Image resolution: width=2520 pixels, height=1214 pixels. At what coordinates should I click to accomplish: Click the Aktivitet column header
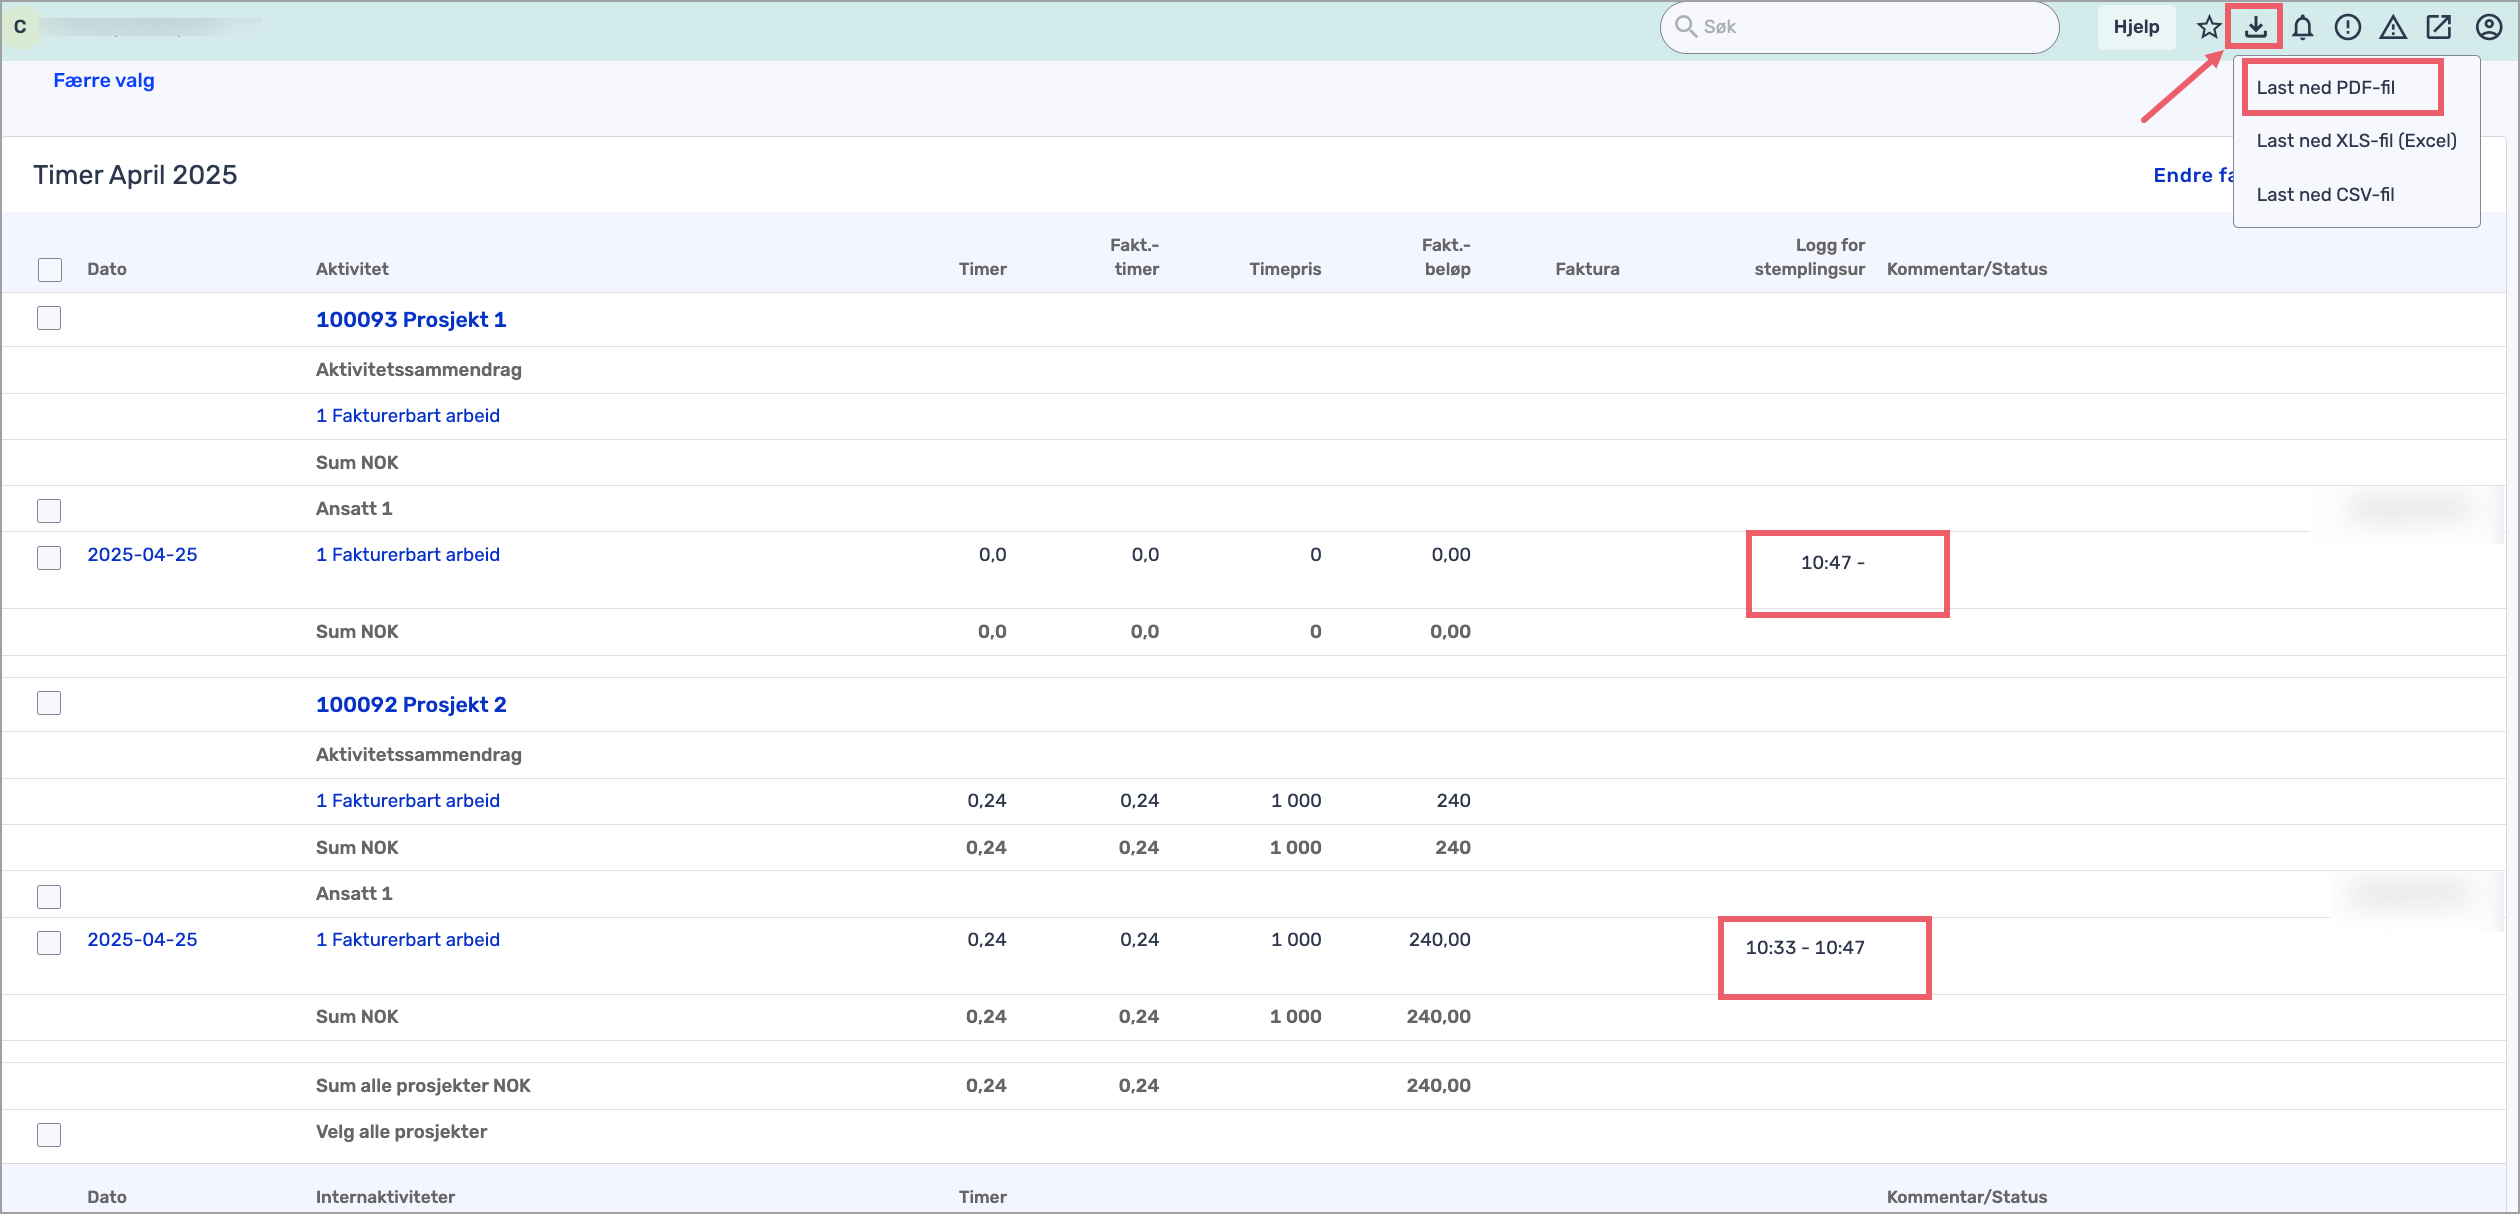(x=352, y=269)
